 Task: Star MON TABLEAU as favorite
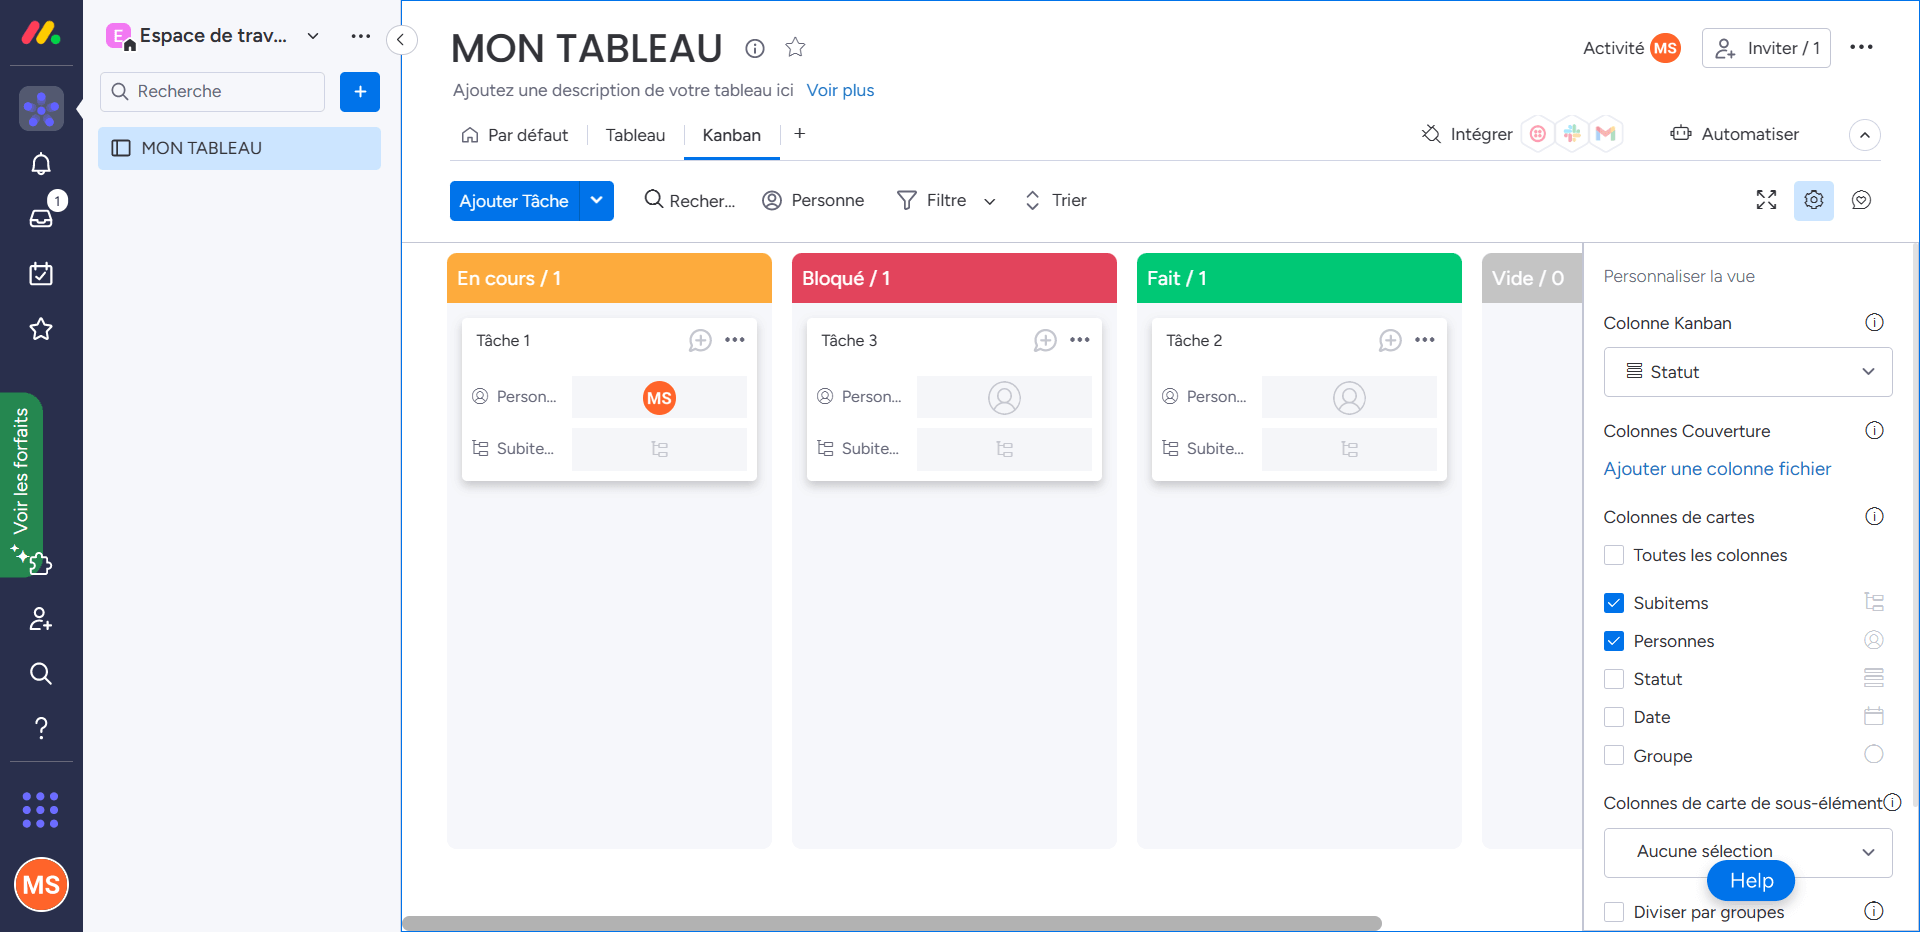tap(795, 48)
